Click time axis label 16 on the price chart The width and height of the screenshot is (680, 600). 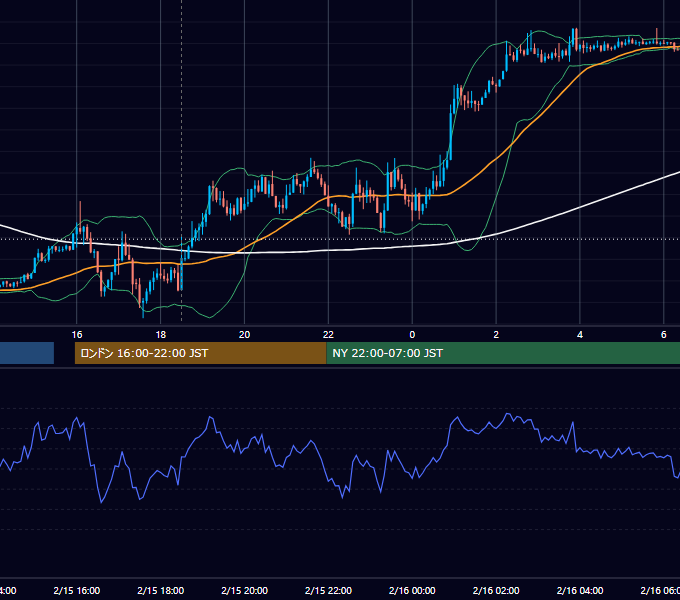[77, 335]
